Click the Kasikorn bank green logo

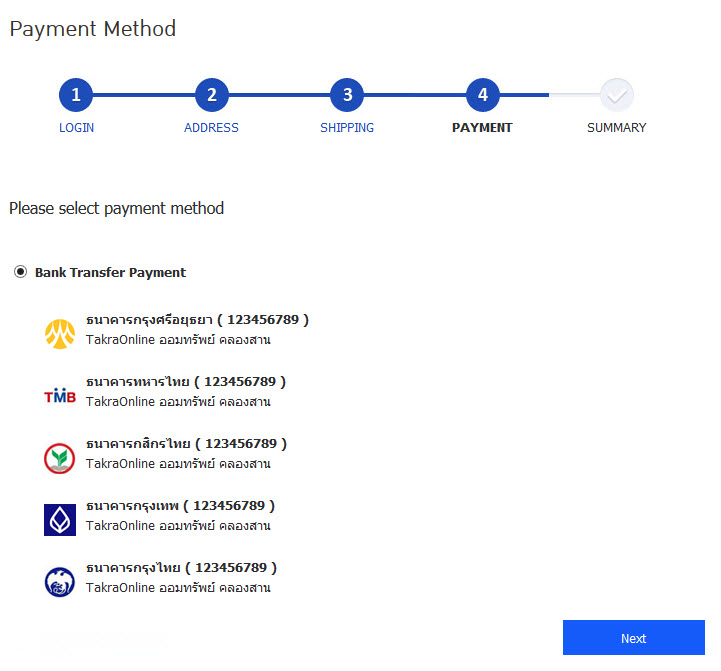(x=60, y=458)
